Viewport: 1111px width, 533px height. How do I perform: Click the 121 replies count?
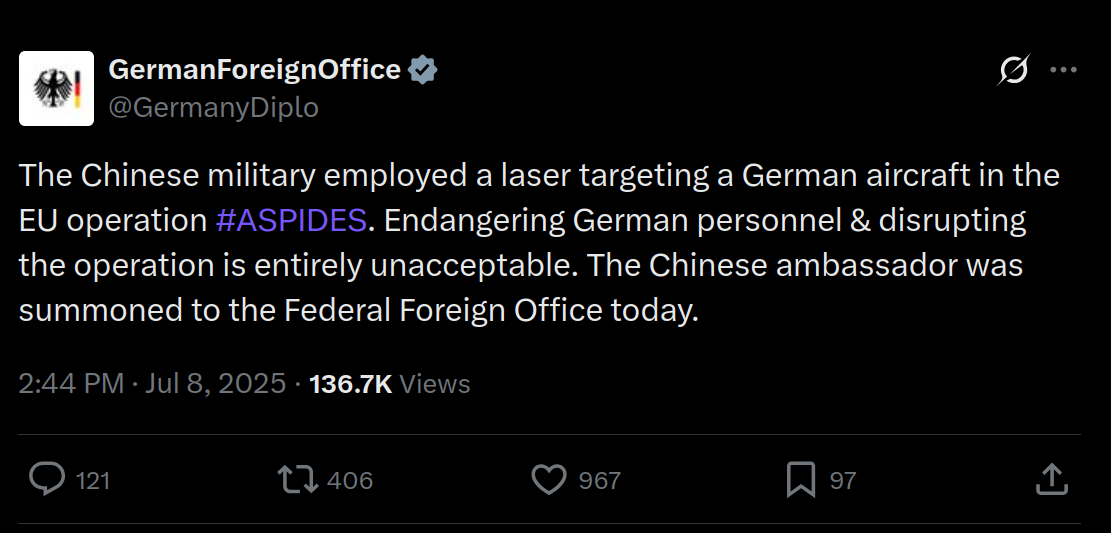(x=92, y=481)
